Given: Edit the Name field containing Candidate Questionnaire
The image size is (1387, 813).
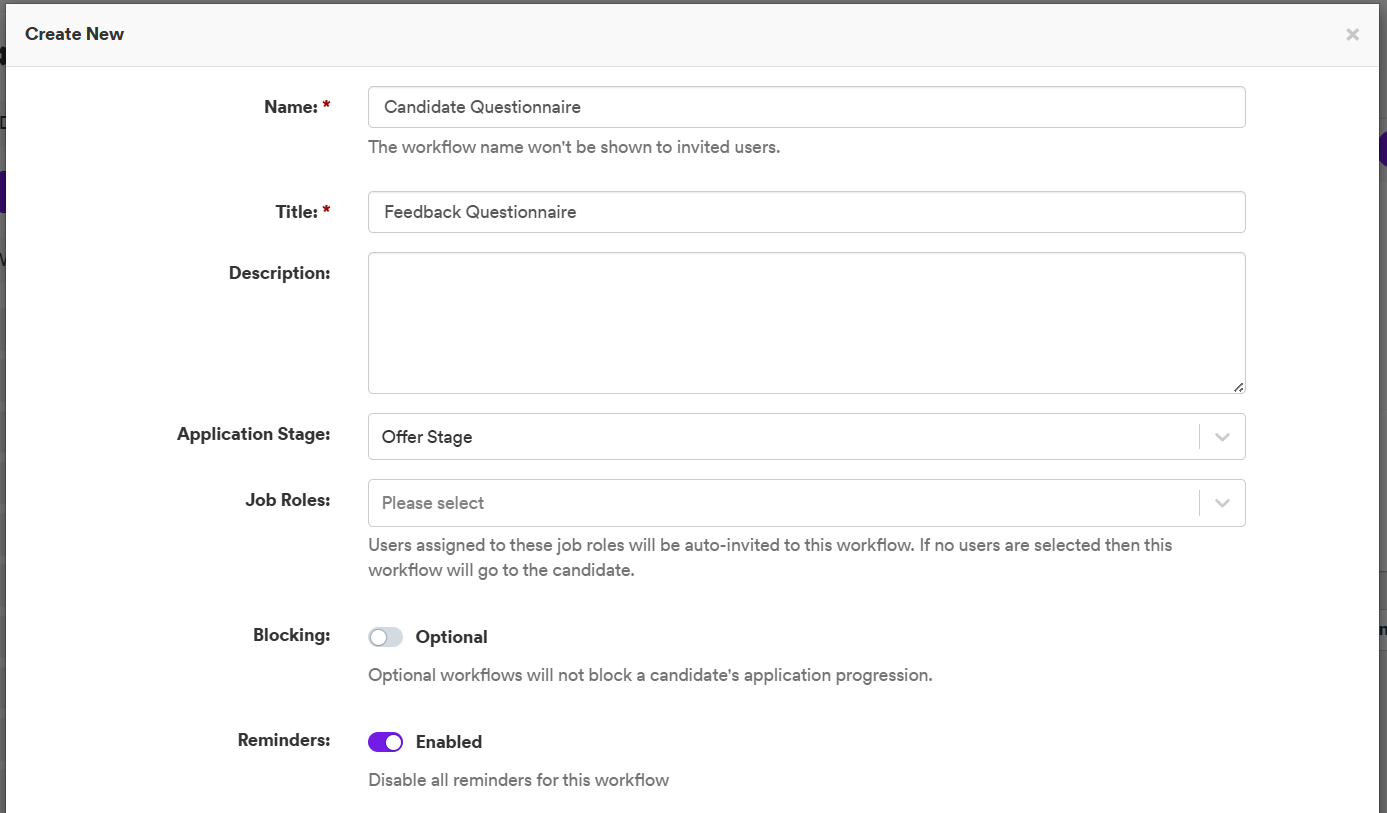Looking at the screenshot, I should click(806, 107).
